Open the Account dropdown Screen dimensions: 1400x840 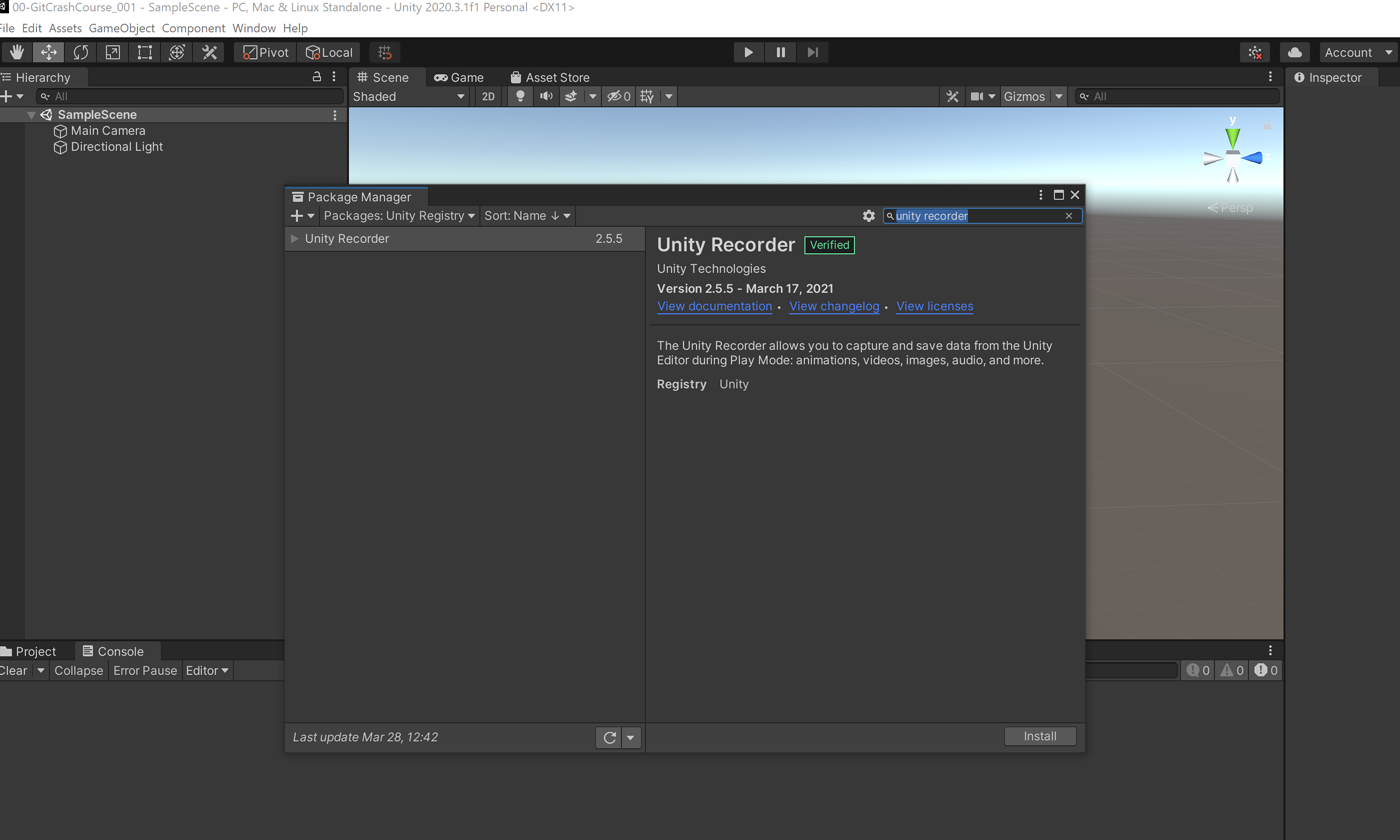pos(1357,52)
